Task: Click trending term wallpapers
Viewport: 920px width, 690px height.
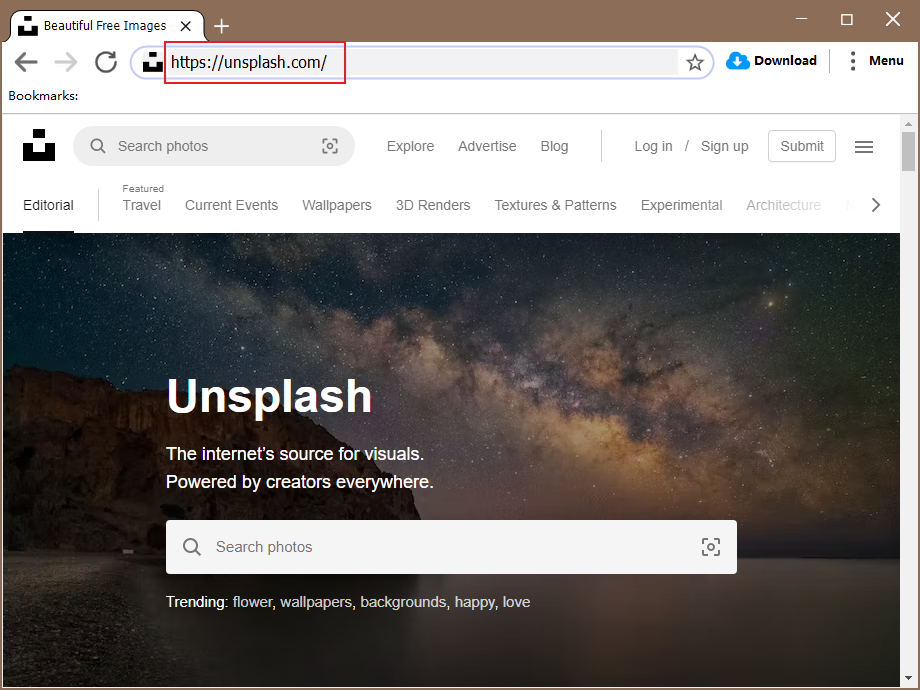Action: [x=317, y=602]
